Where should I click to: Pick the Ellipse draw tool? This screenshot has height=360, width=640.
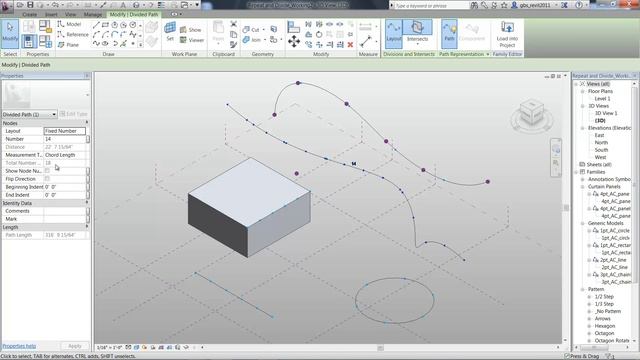point(105,44)
